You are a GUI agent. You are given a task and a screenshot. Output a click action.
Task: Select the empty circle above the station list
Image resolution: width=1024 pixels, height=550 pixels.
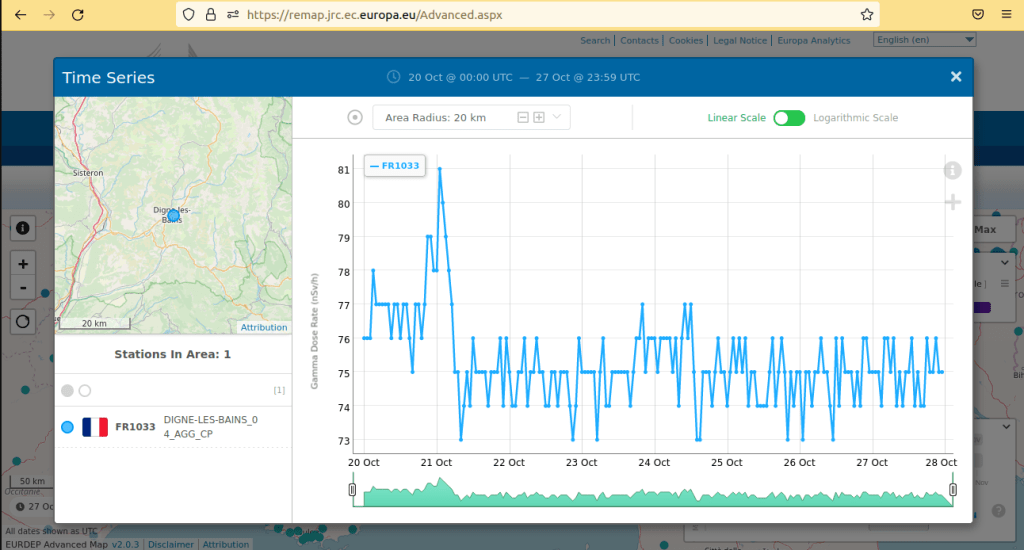click(x=85, y=390)
